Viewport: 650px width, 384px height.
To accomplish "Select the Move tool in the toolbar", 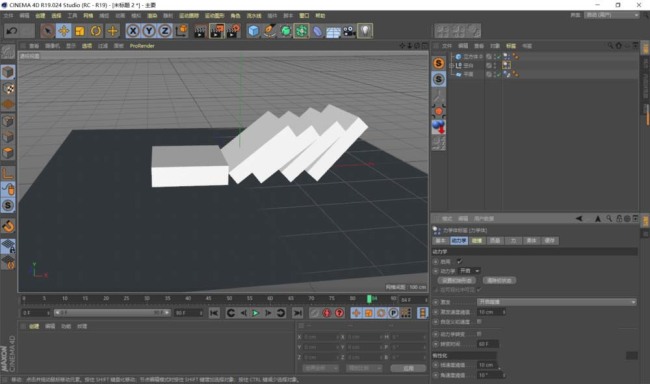I will tap(63, 31).
